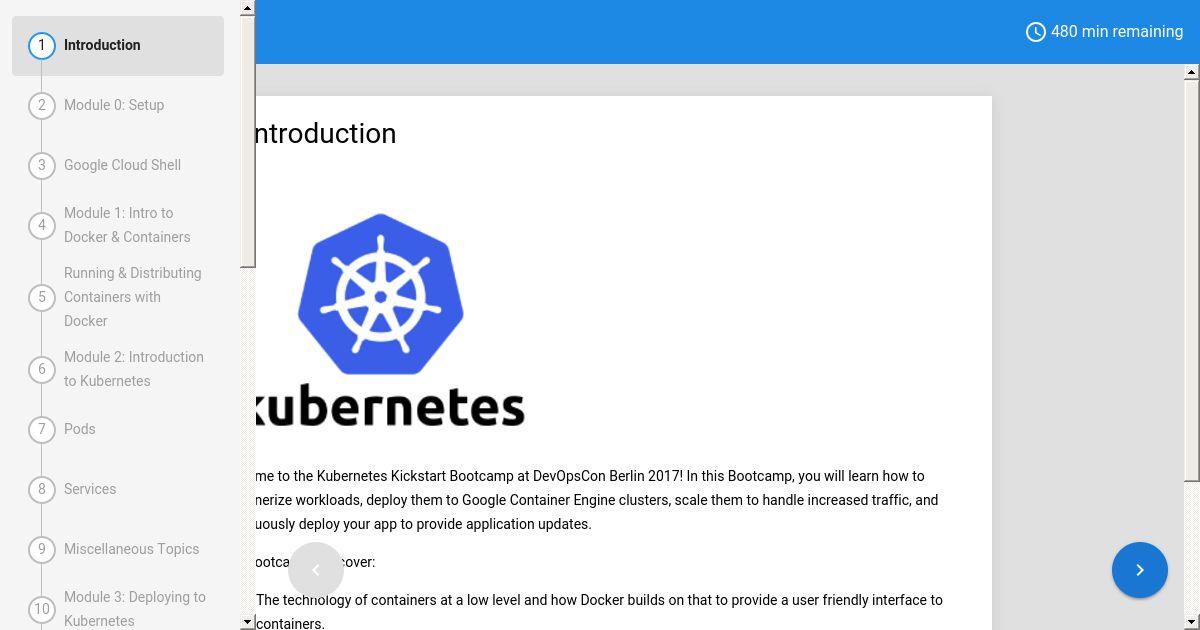Open Miscellaneous Topics step
The width and height of the screenshot is (1200, 630).
coord(118,549)
